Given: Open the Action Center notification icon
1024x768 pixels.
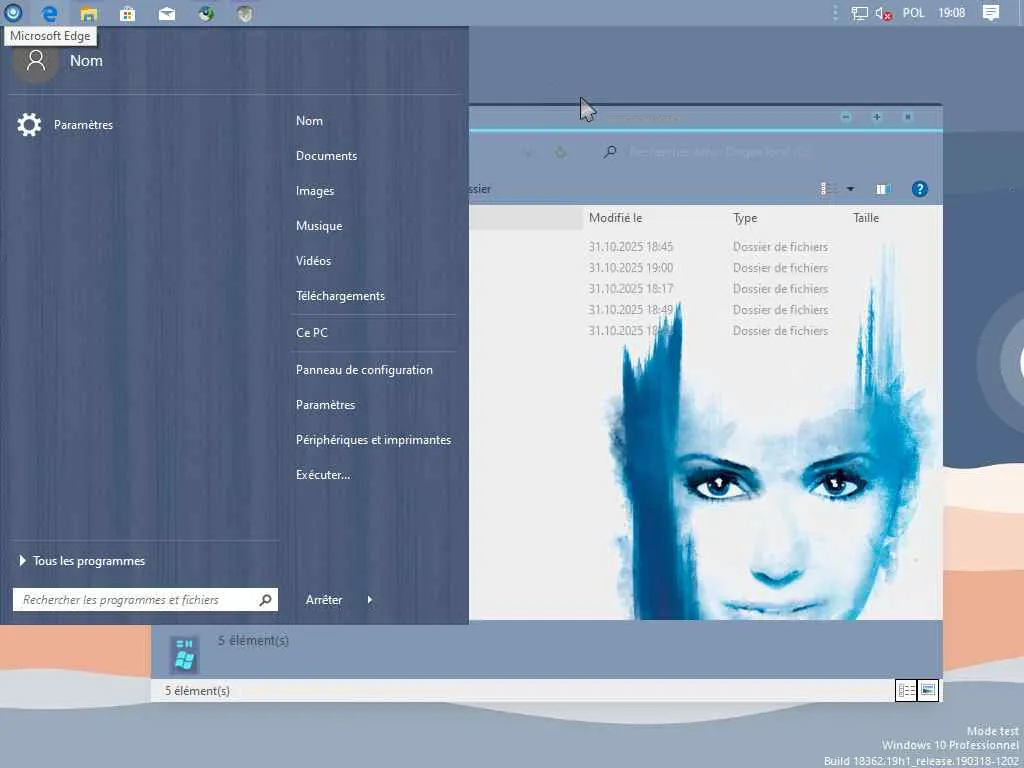Looking at the screenshot, I should point(991,13).
